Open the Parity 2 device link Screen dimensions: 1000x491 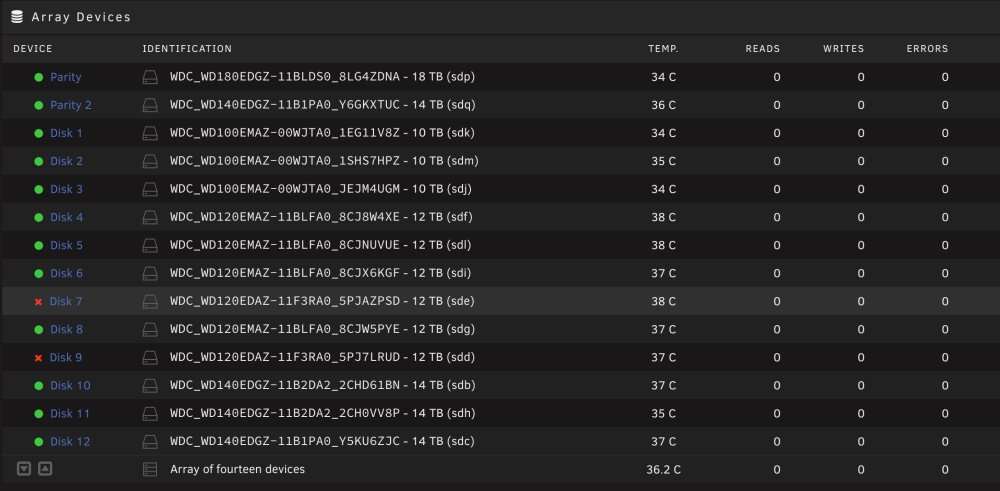pyautogui.click(x=71, y=105)
